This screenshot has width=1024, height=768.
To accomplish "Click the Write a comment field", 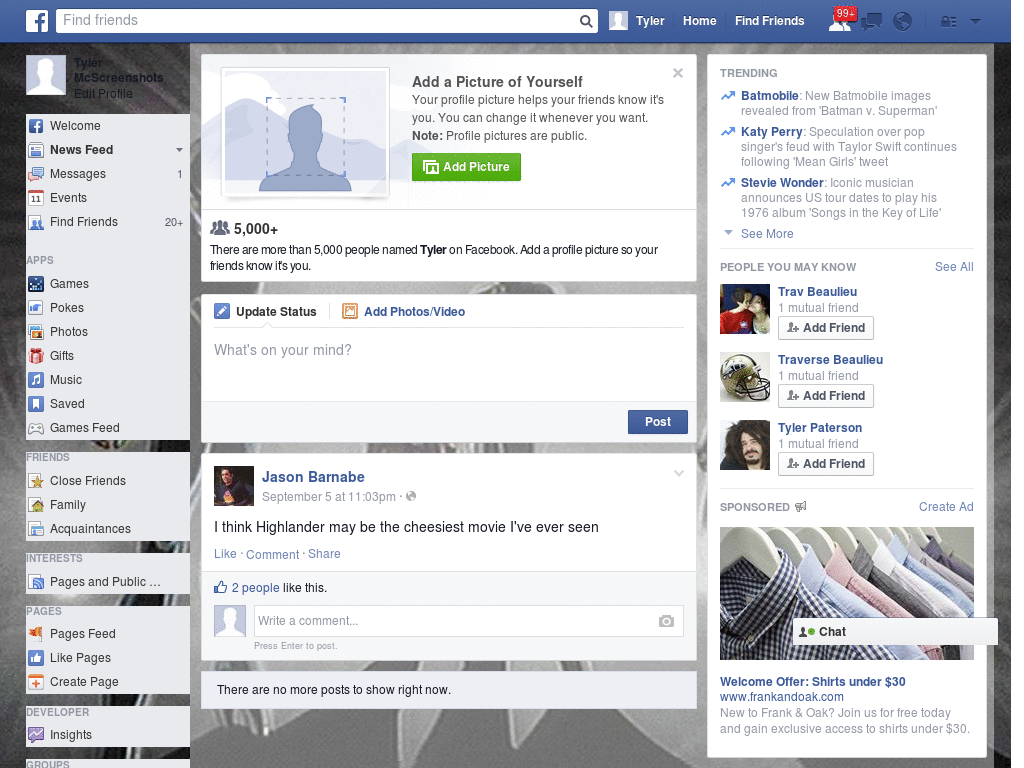I will click(x=469, y=621).
